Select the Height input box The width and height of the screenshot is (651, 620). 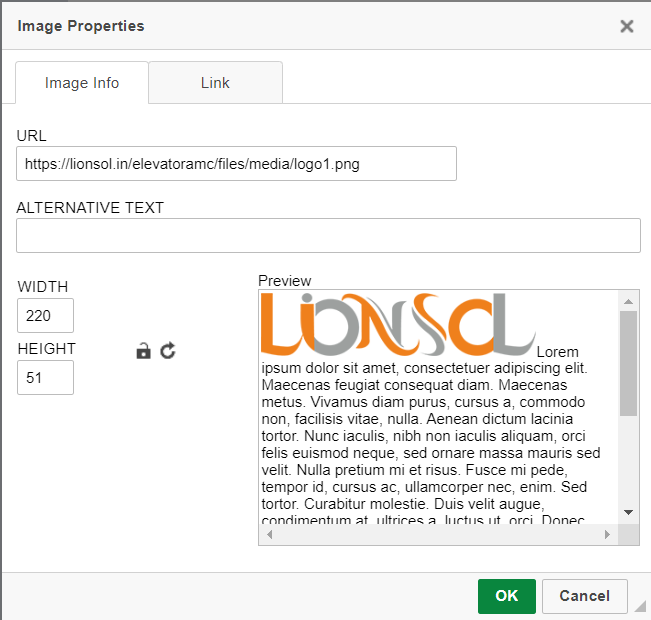click(45, 377)
